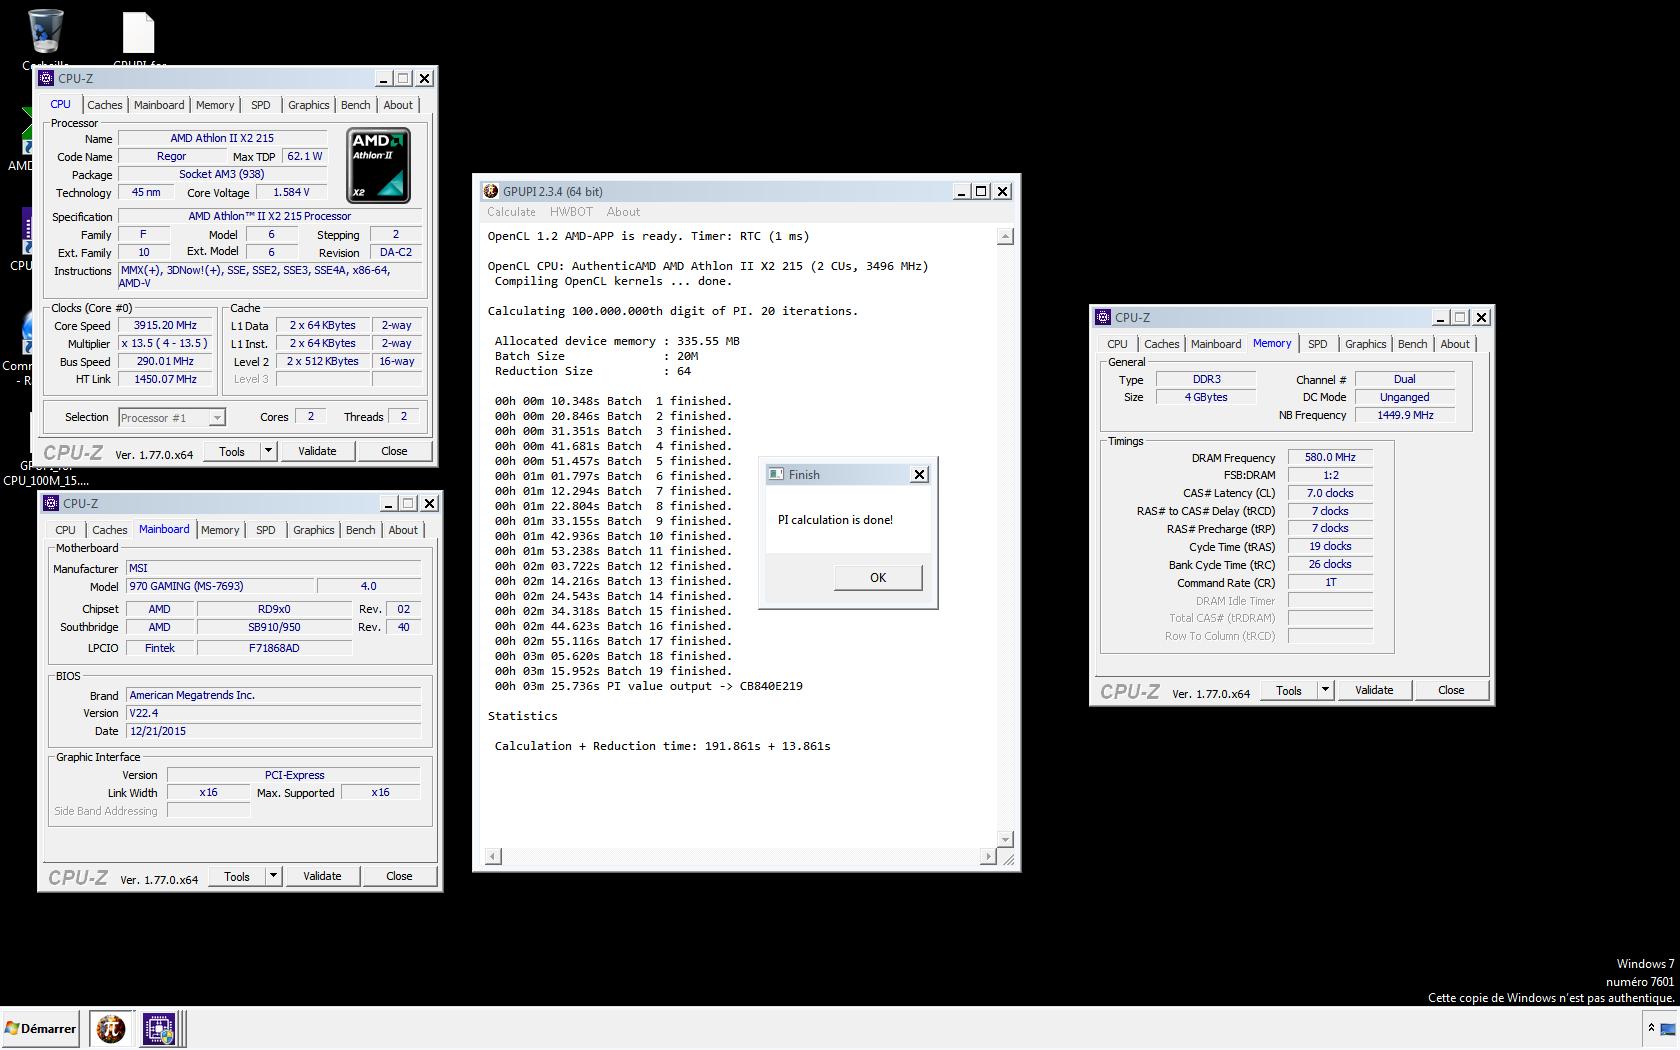Screen dimensions: 1680x1050
Task: Click the GPUPI horizontal scrollbar right arrow
Action: [988, 856]
